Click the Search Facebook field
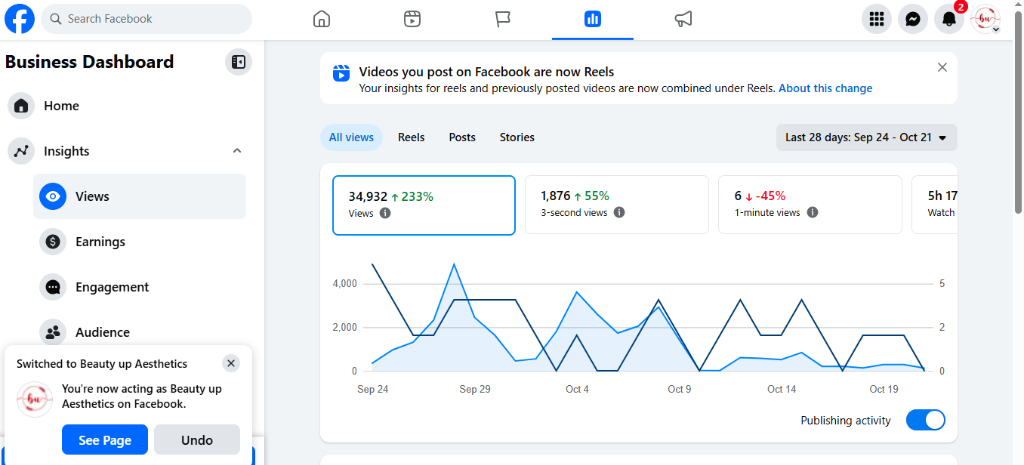Screen dimensions: 1024x465 tap(146, 19)
